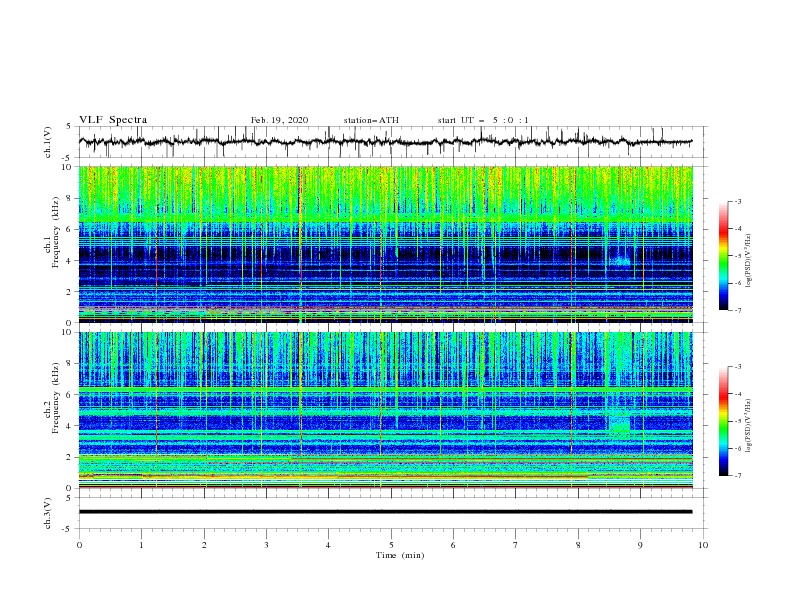Click time axis tick label '9'
The height and width of the screenshot is (612, 792).
pyautogui.click(x=640, y=545)
